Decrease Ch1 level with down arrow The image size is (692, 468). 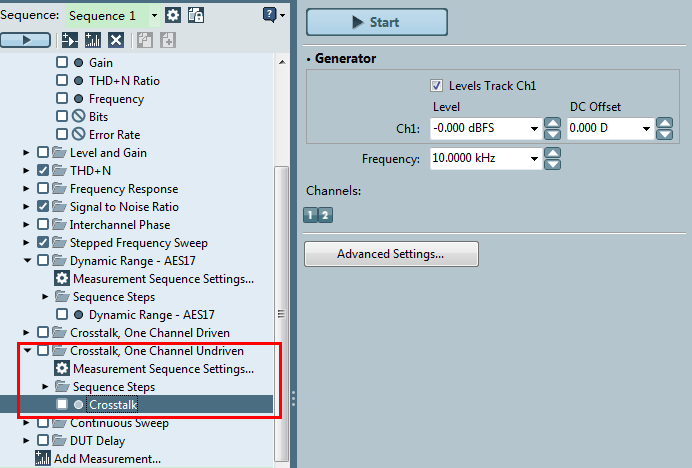553,134
